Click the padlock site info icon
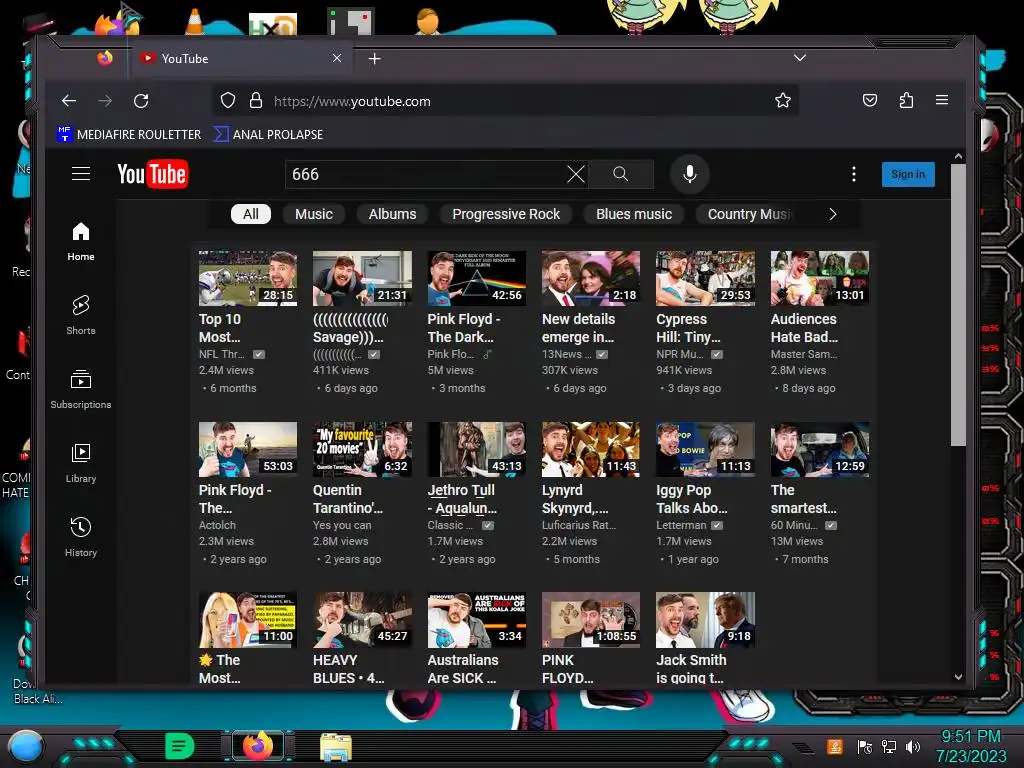 (256, 101)
